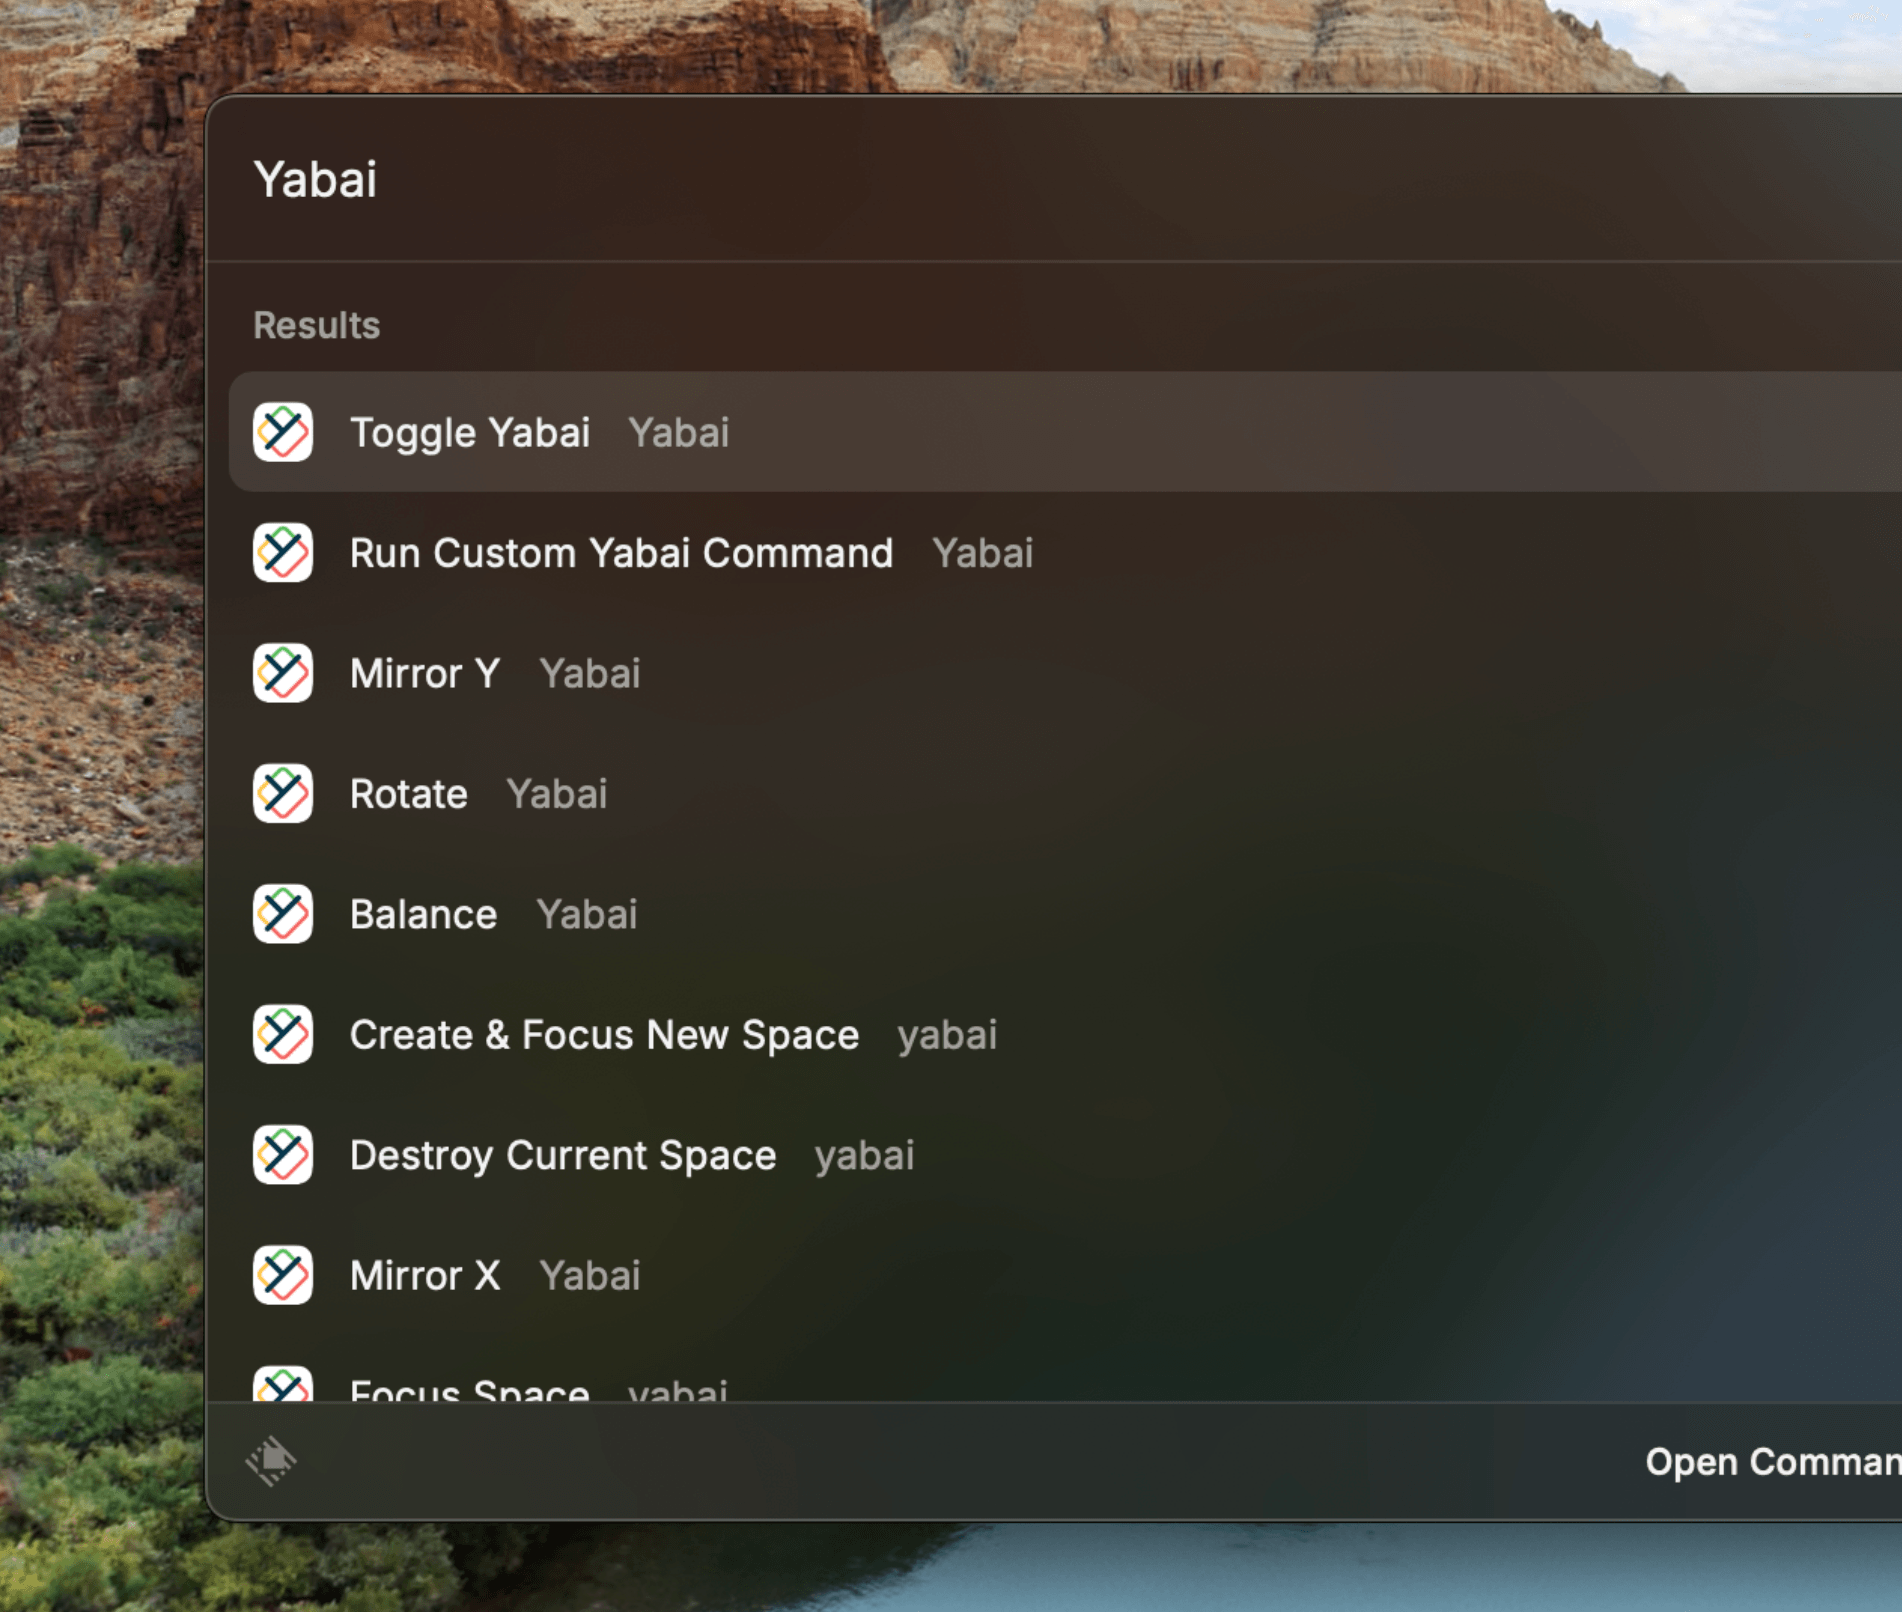Click the Yabai icon beside Toggle Yabai
Screen dimensions: 1902x1612
[x=283, y=432]
